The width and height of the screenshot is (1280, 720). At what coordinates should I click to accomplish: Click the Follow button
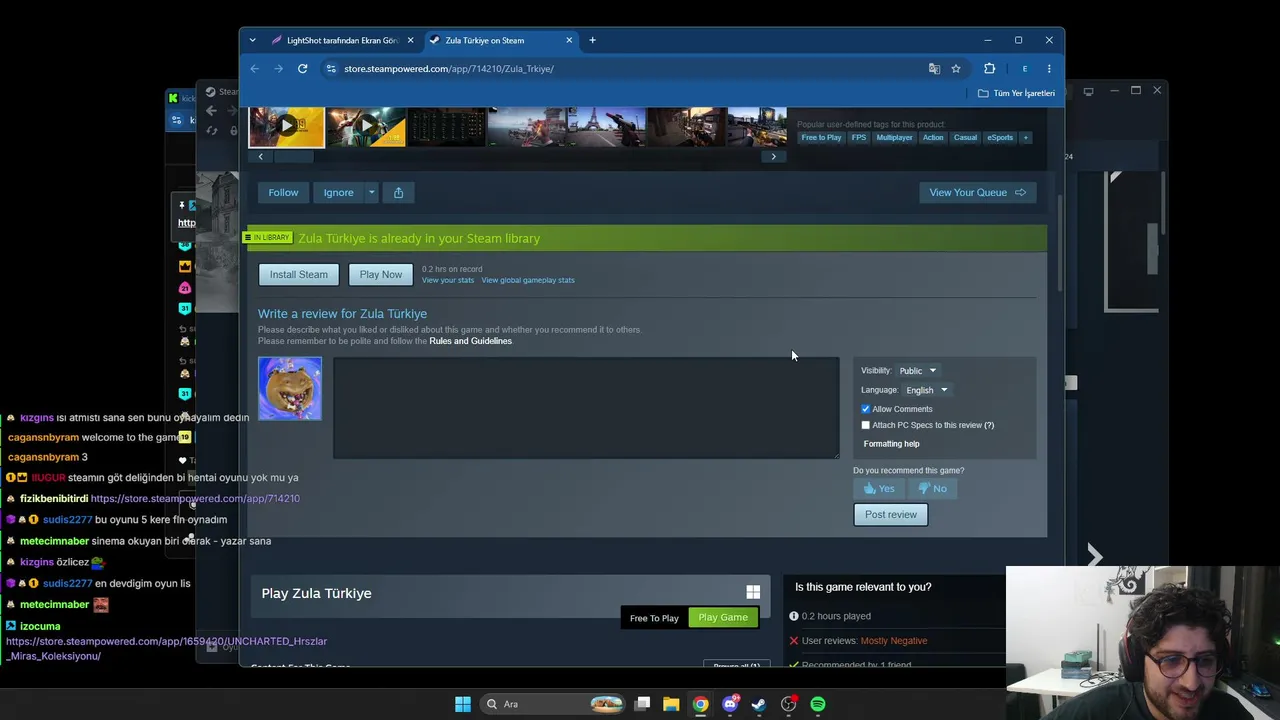(x=283, y=192)
